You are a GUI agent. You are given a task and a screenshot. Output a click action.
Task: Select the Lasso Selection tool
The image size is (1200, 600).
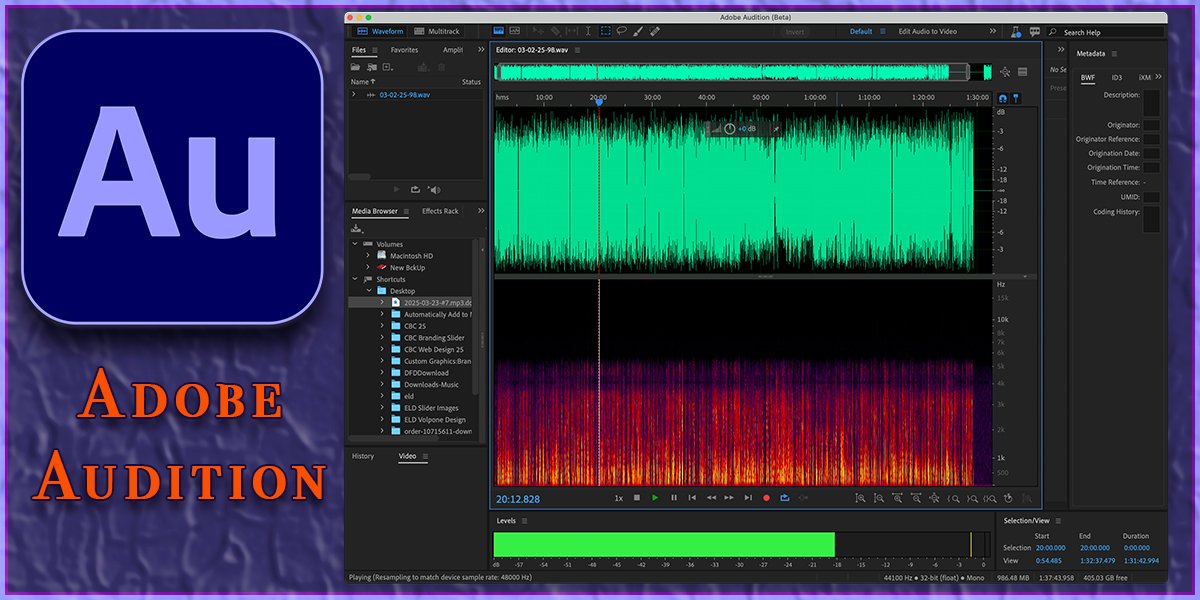click(x=621, y=32)
